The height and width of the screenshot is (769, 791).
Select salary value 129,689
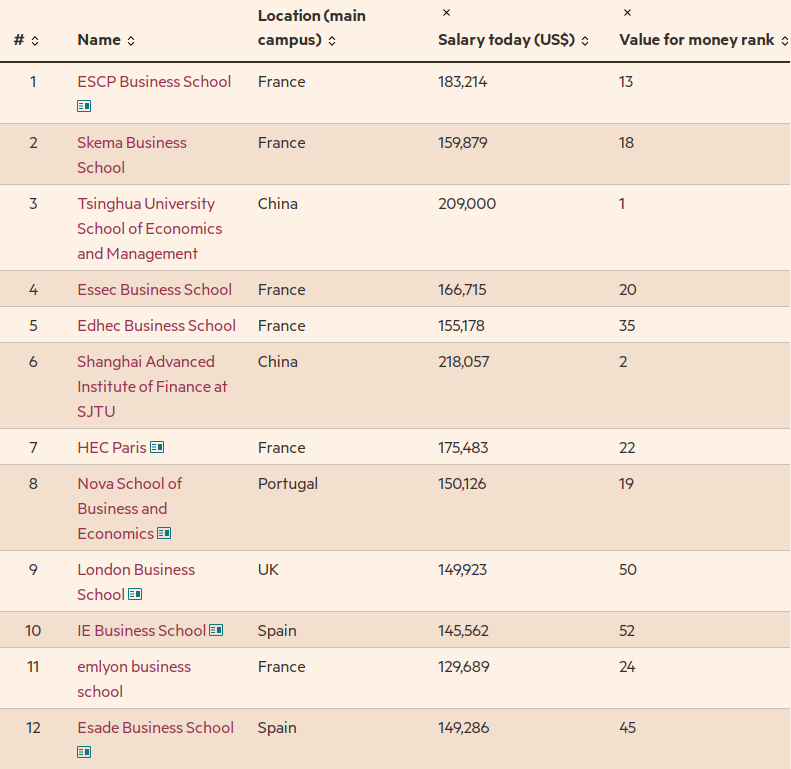[x=464, y=667]
